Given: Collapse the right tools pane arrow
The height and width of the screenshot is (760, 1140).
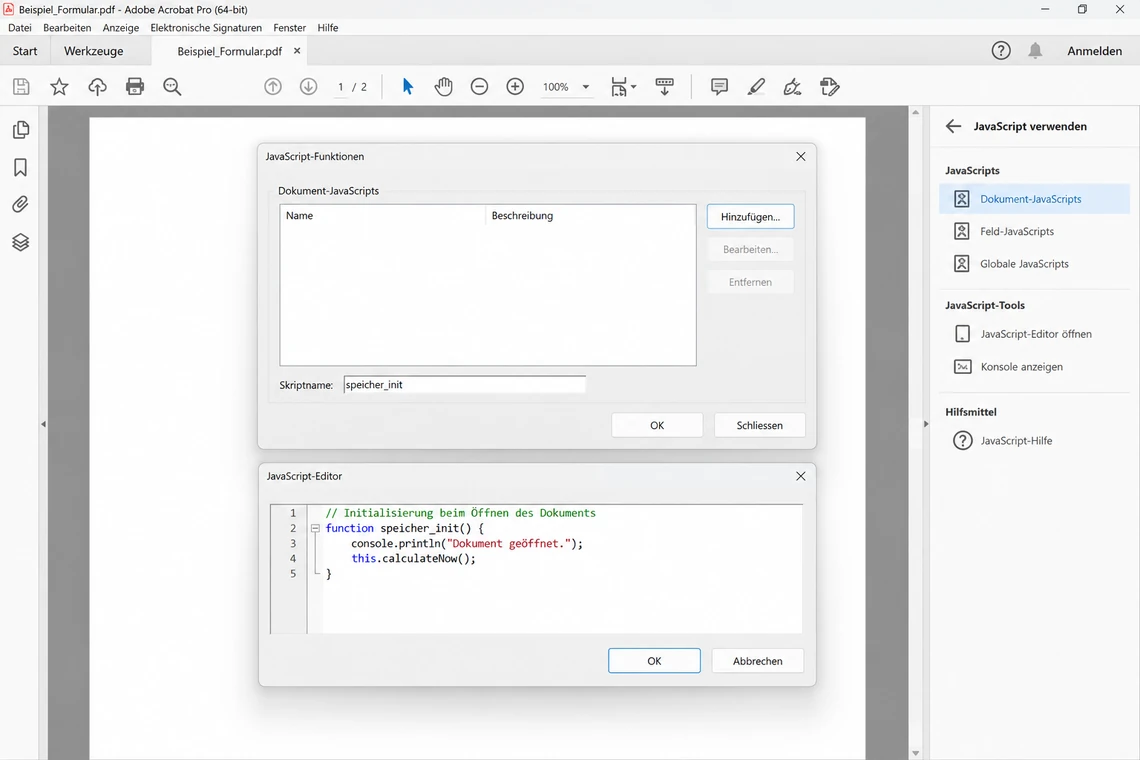Looking at the screenshot, I should 926,424.
